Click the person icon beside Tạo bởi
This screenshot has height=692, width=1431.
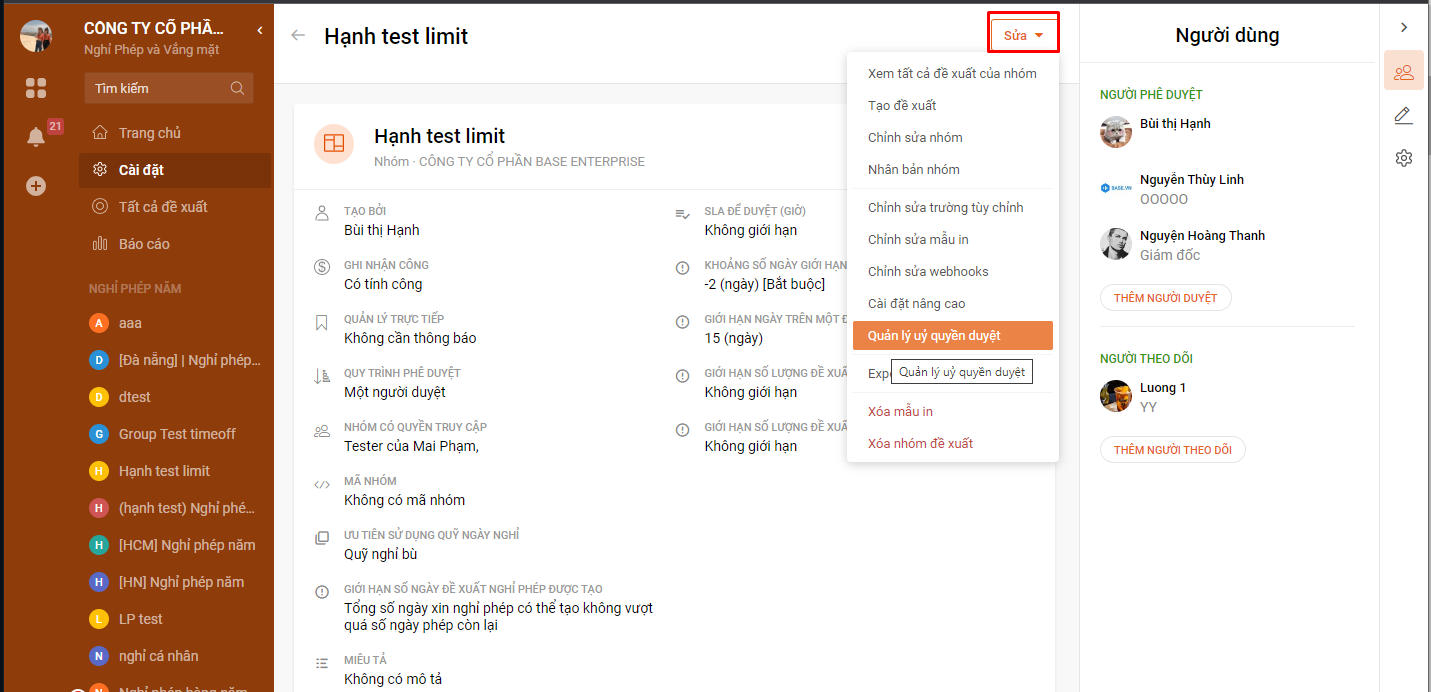pos(322,213)
